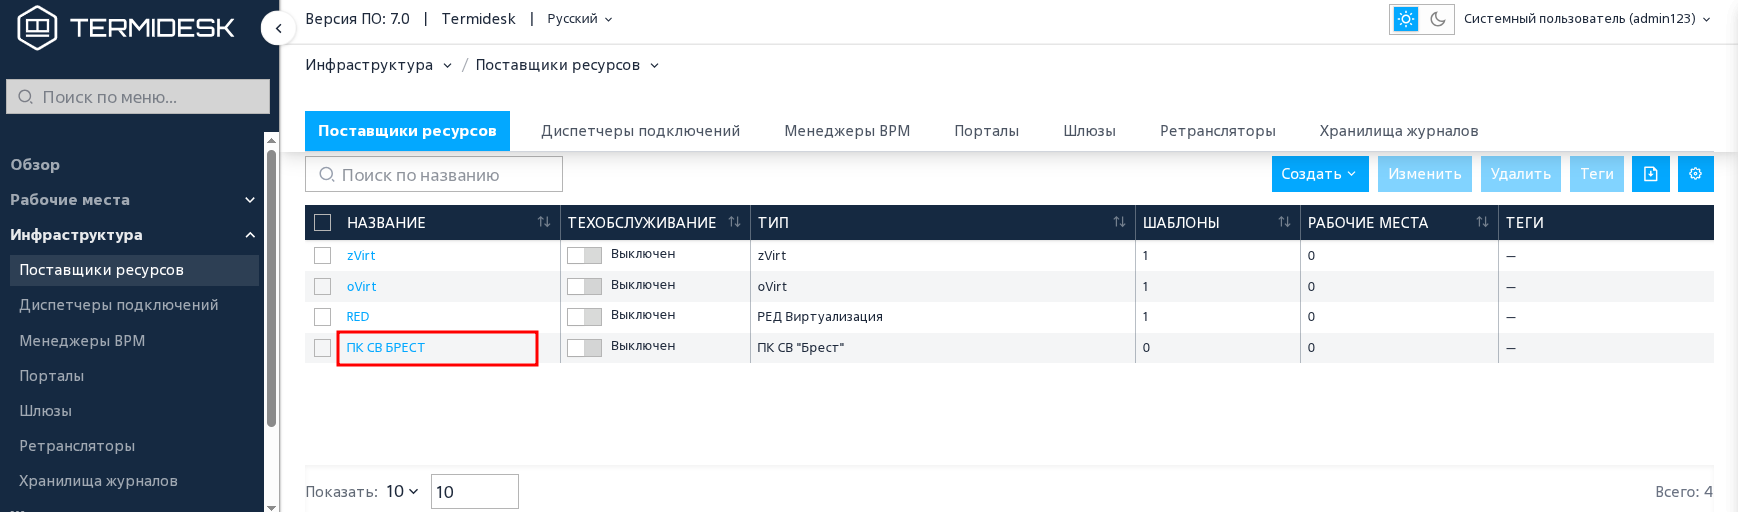Select Ретрансляторы in sidebar
The image size is (1738, 512).
(x=77, y=446)
